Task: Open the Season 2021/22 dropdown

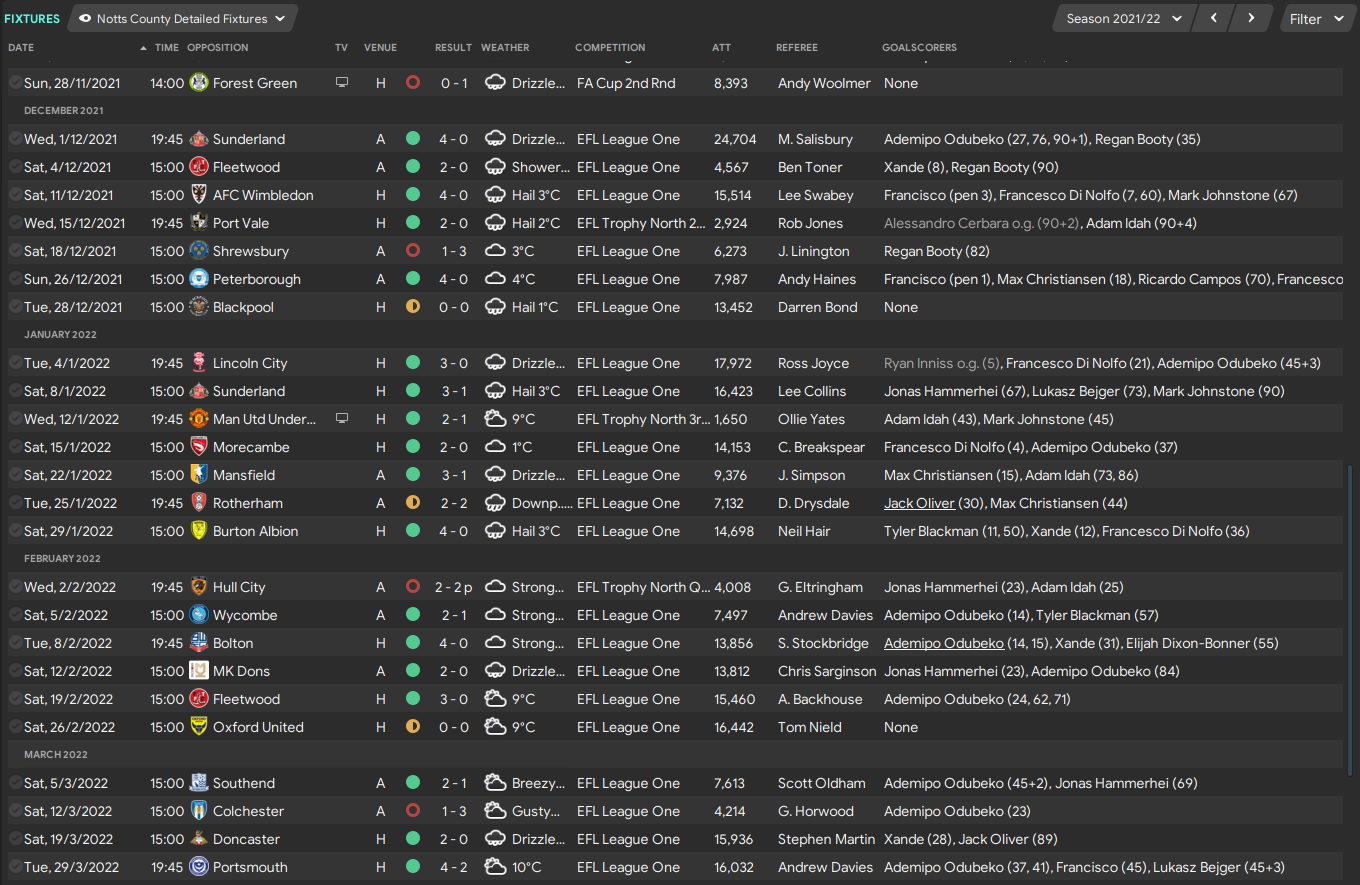Action: coord(1124,19)
